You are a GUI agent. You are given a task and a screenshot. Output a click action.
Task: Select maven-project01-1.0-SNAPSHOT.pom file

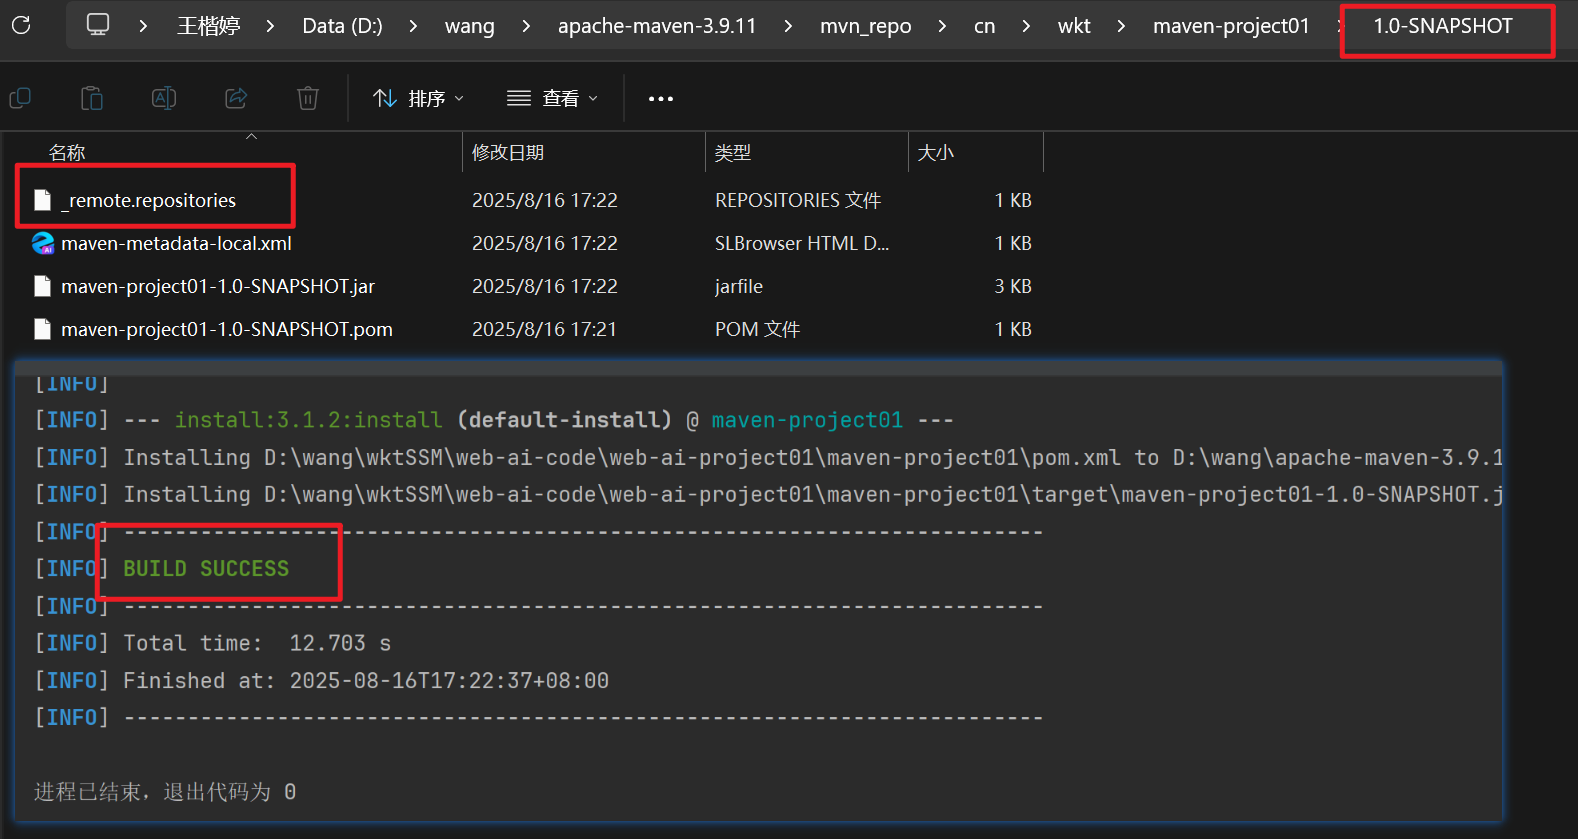(226, 329)
